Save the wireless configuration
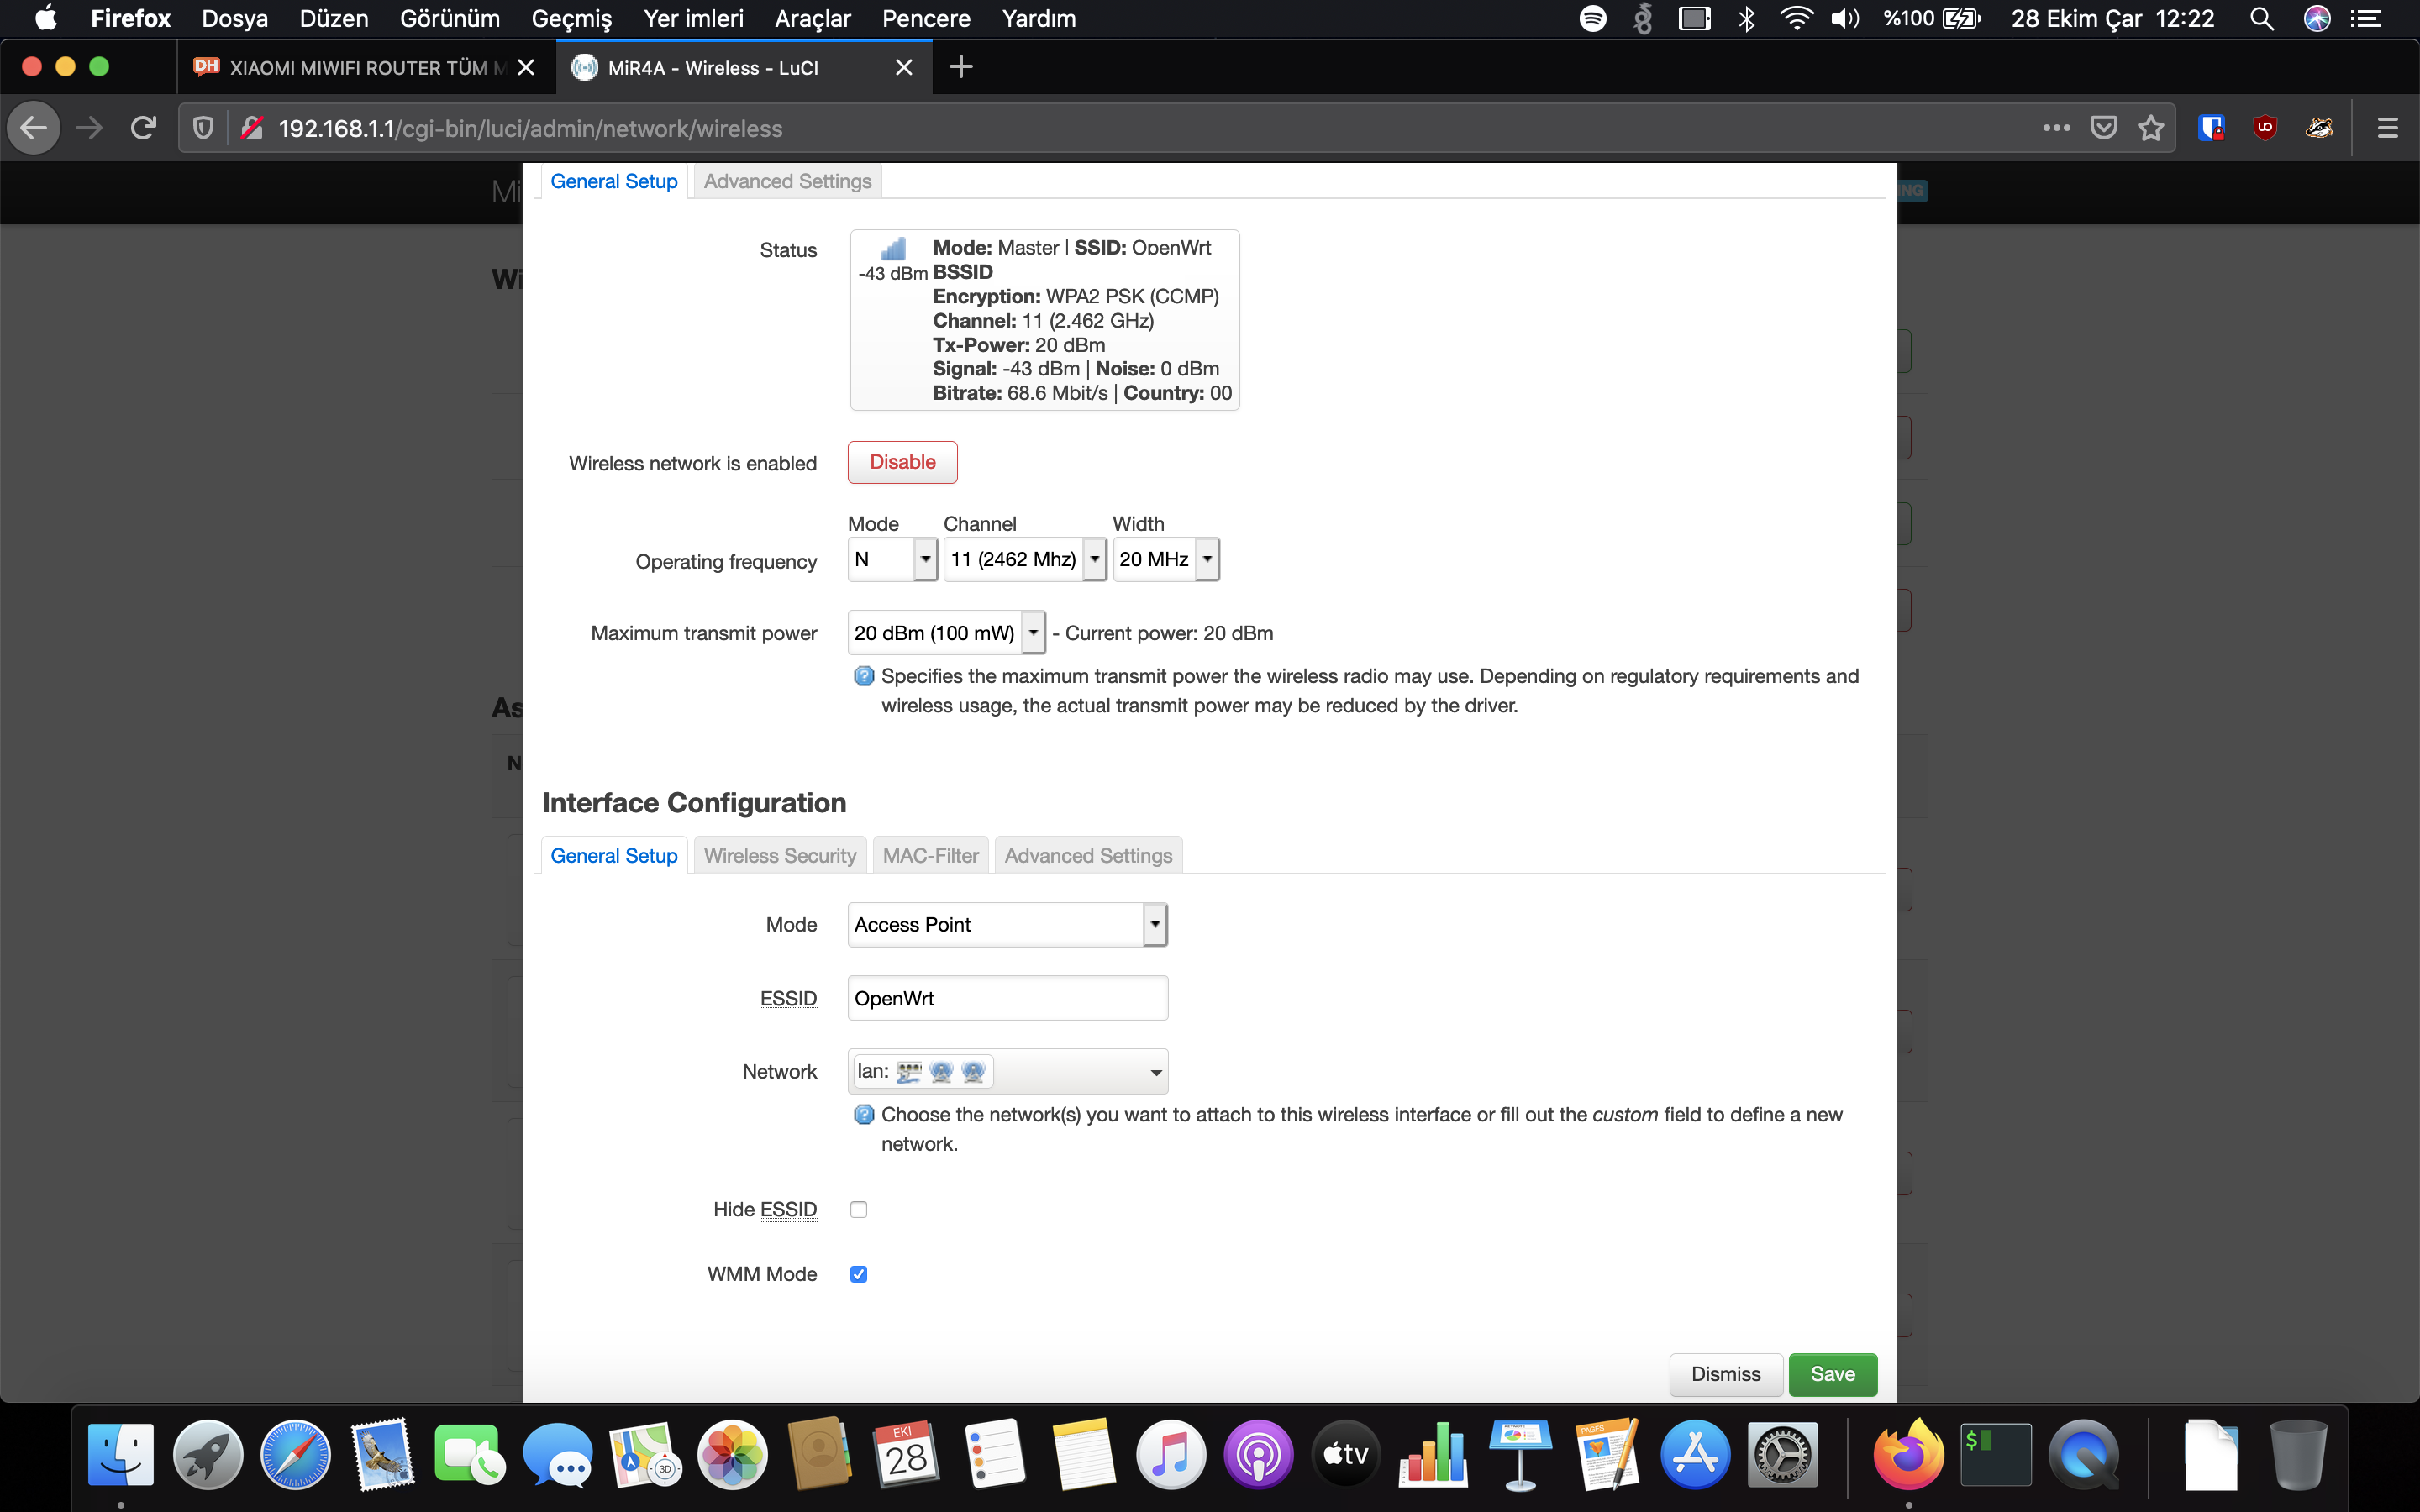This screenshot has width=2420, height=1512. pos(1832,1374)
